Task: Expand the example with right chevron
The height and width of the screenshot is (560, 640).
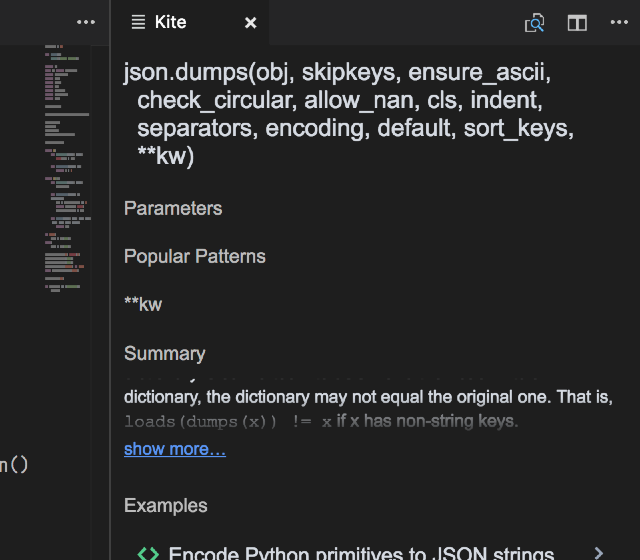Action: pos(598,552)
